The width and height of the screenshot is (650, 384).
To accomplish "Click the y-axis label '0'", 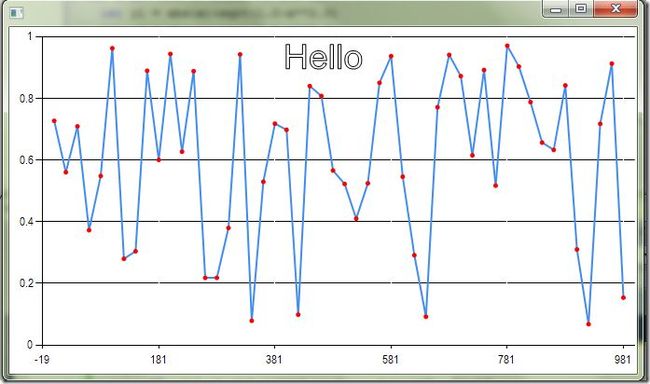I will 30,345.
